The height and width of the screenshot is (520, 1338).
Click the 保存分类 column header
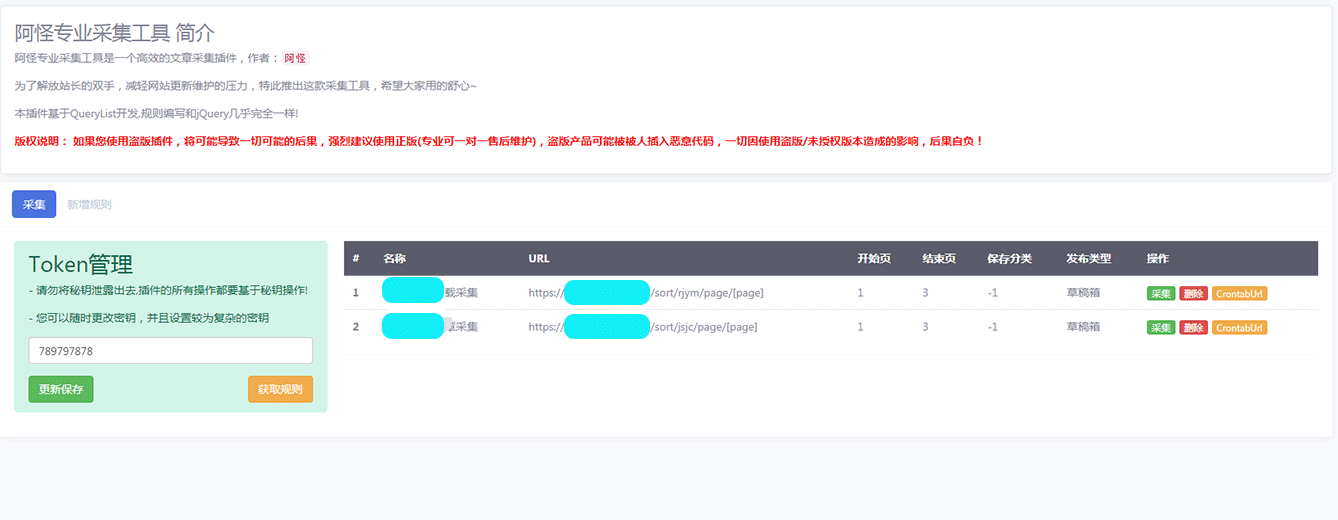pyautogui.click(x=1009, y=258)
